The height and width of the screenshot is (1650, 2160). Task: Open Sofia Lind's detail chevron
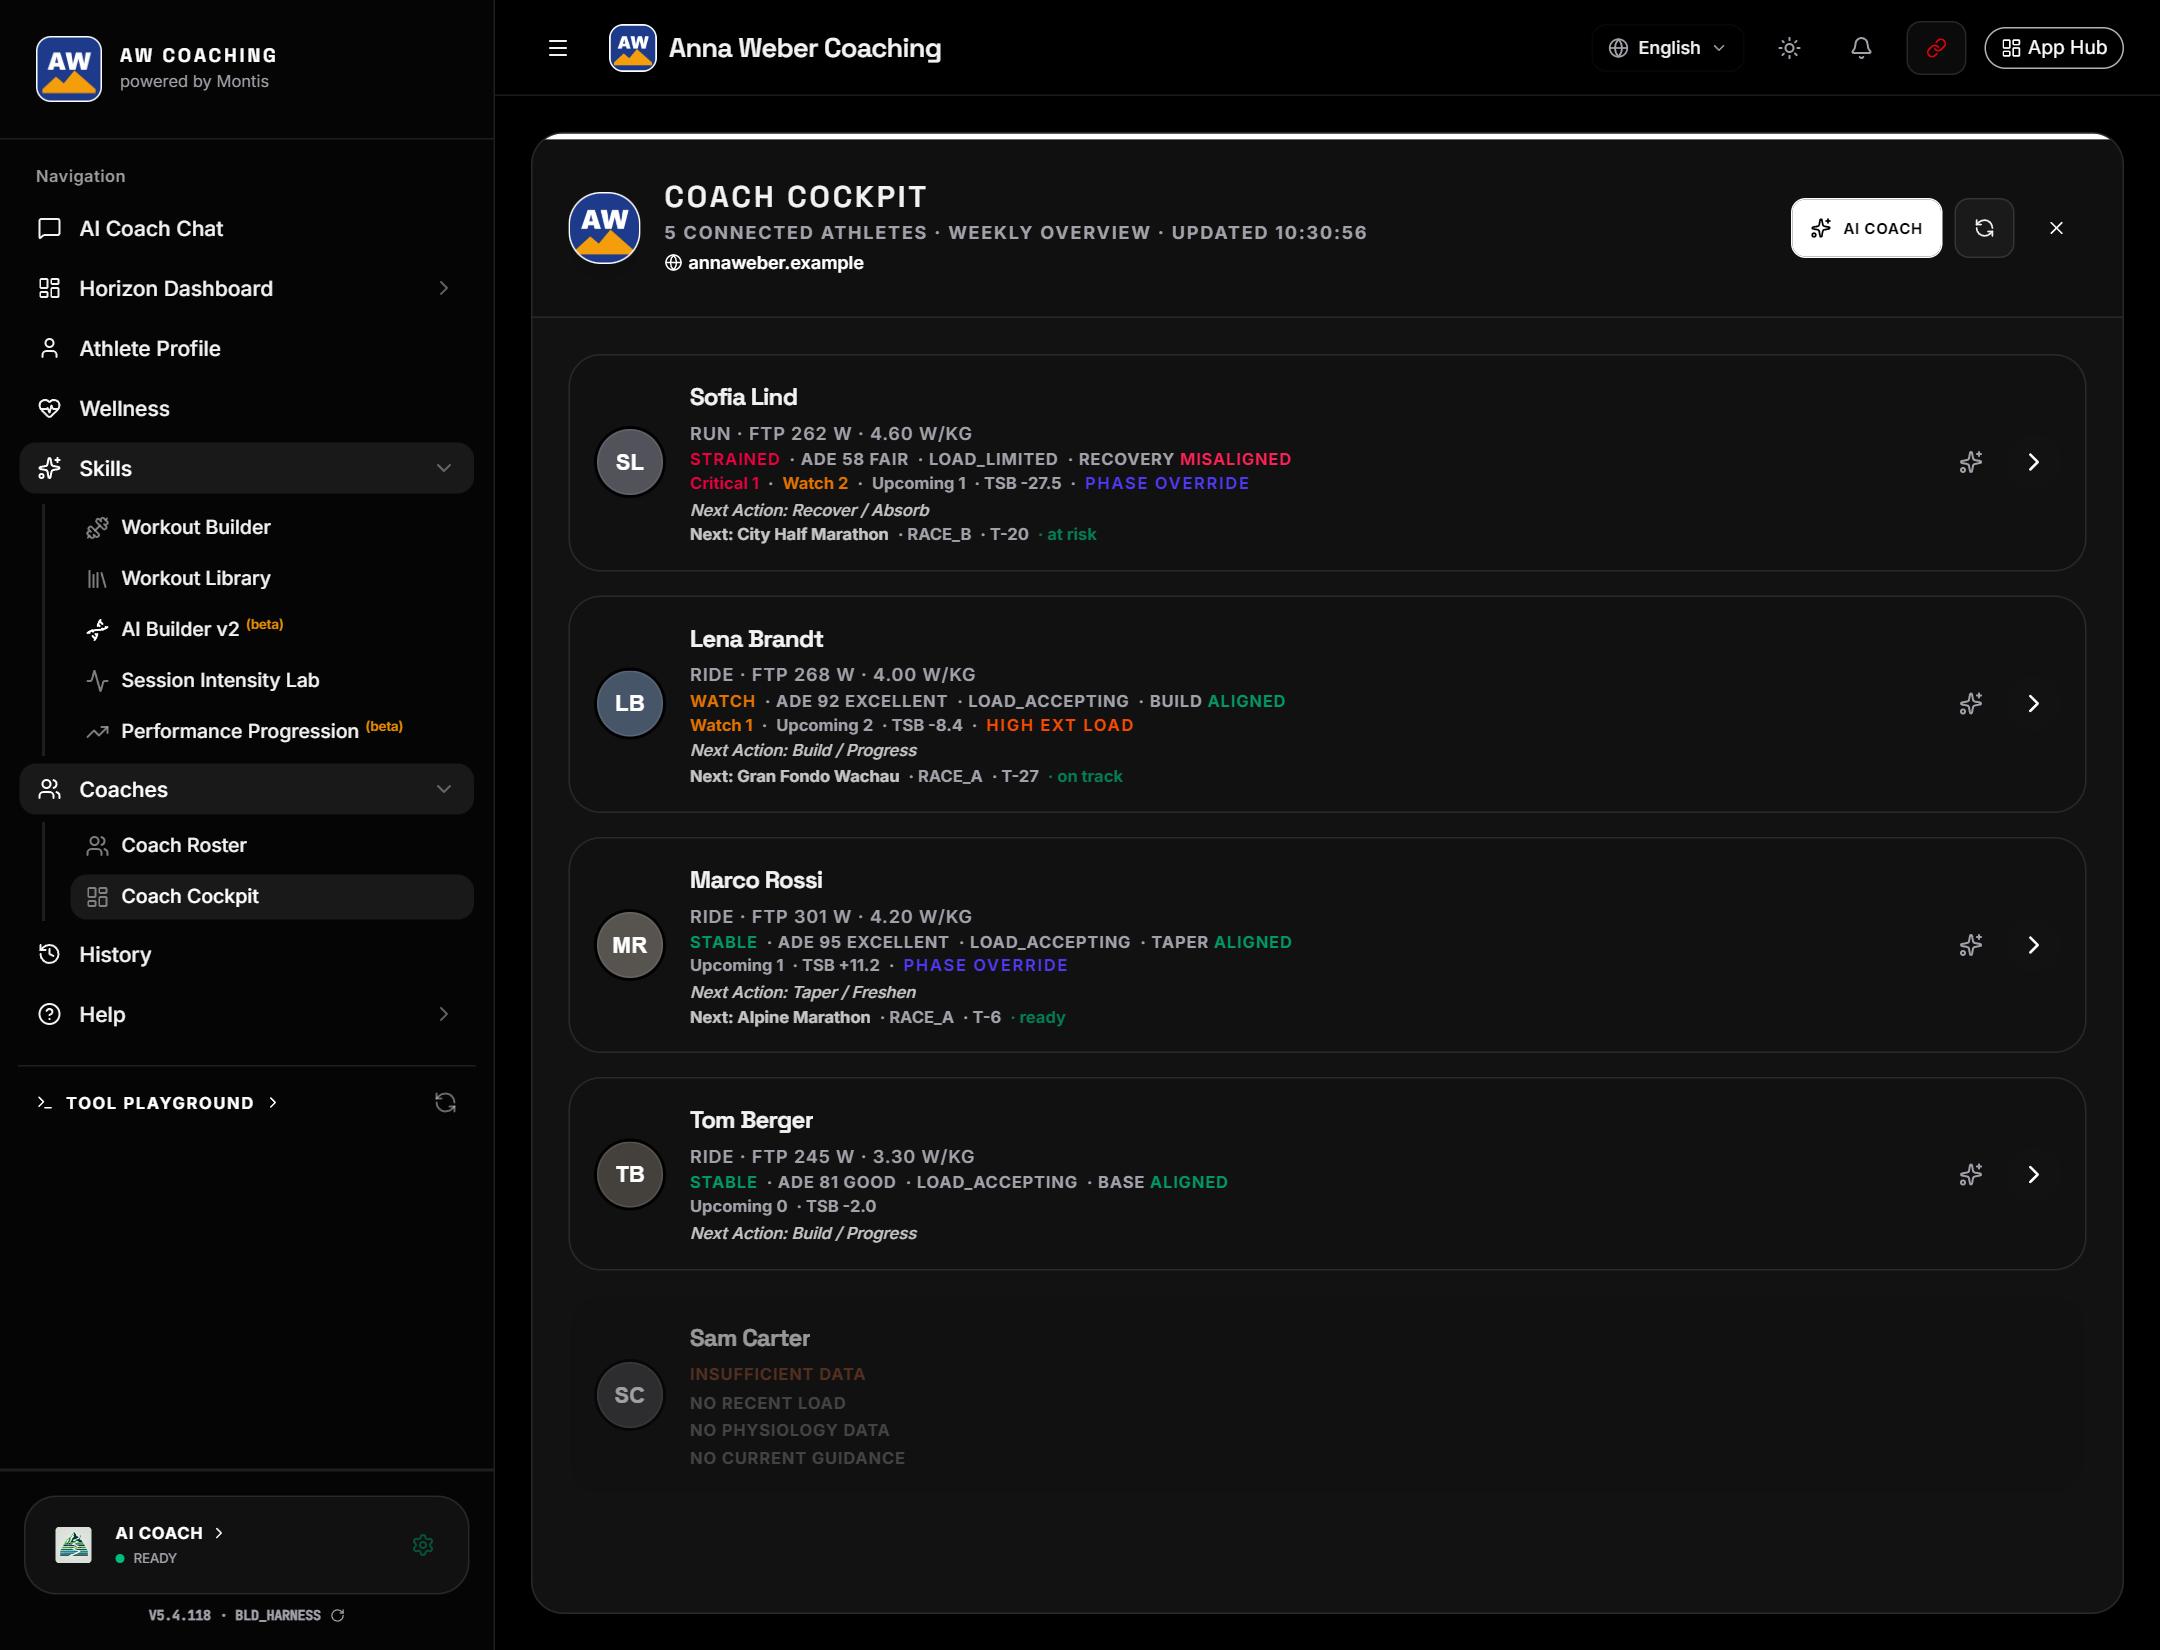point(2033,462)
